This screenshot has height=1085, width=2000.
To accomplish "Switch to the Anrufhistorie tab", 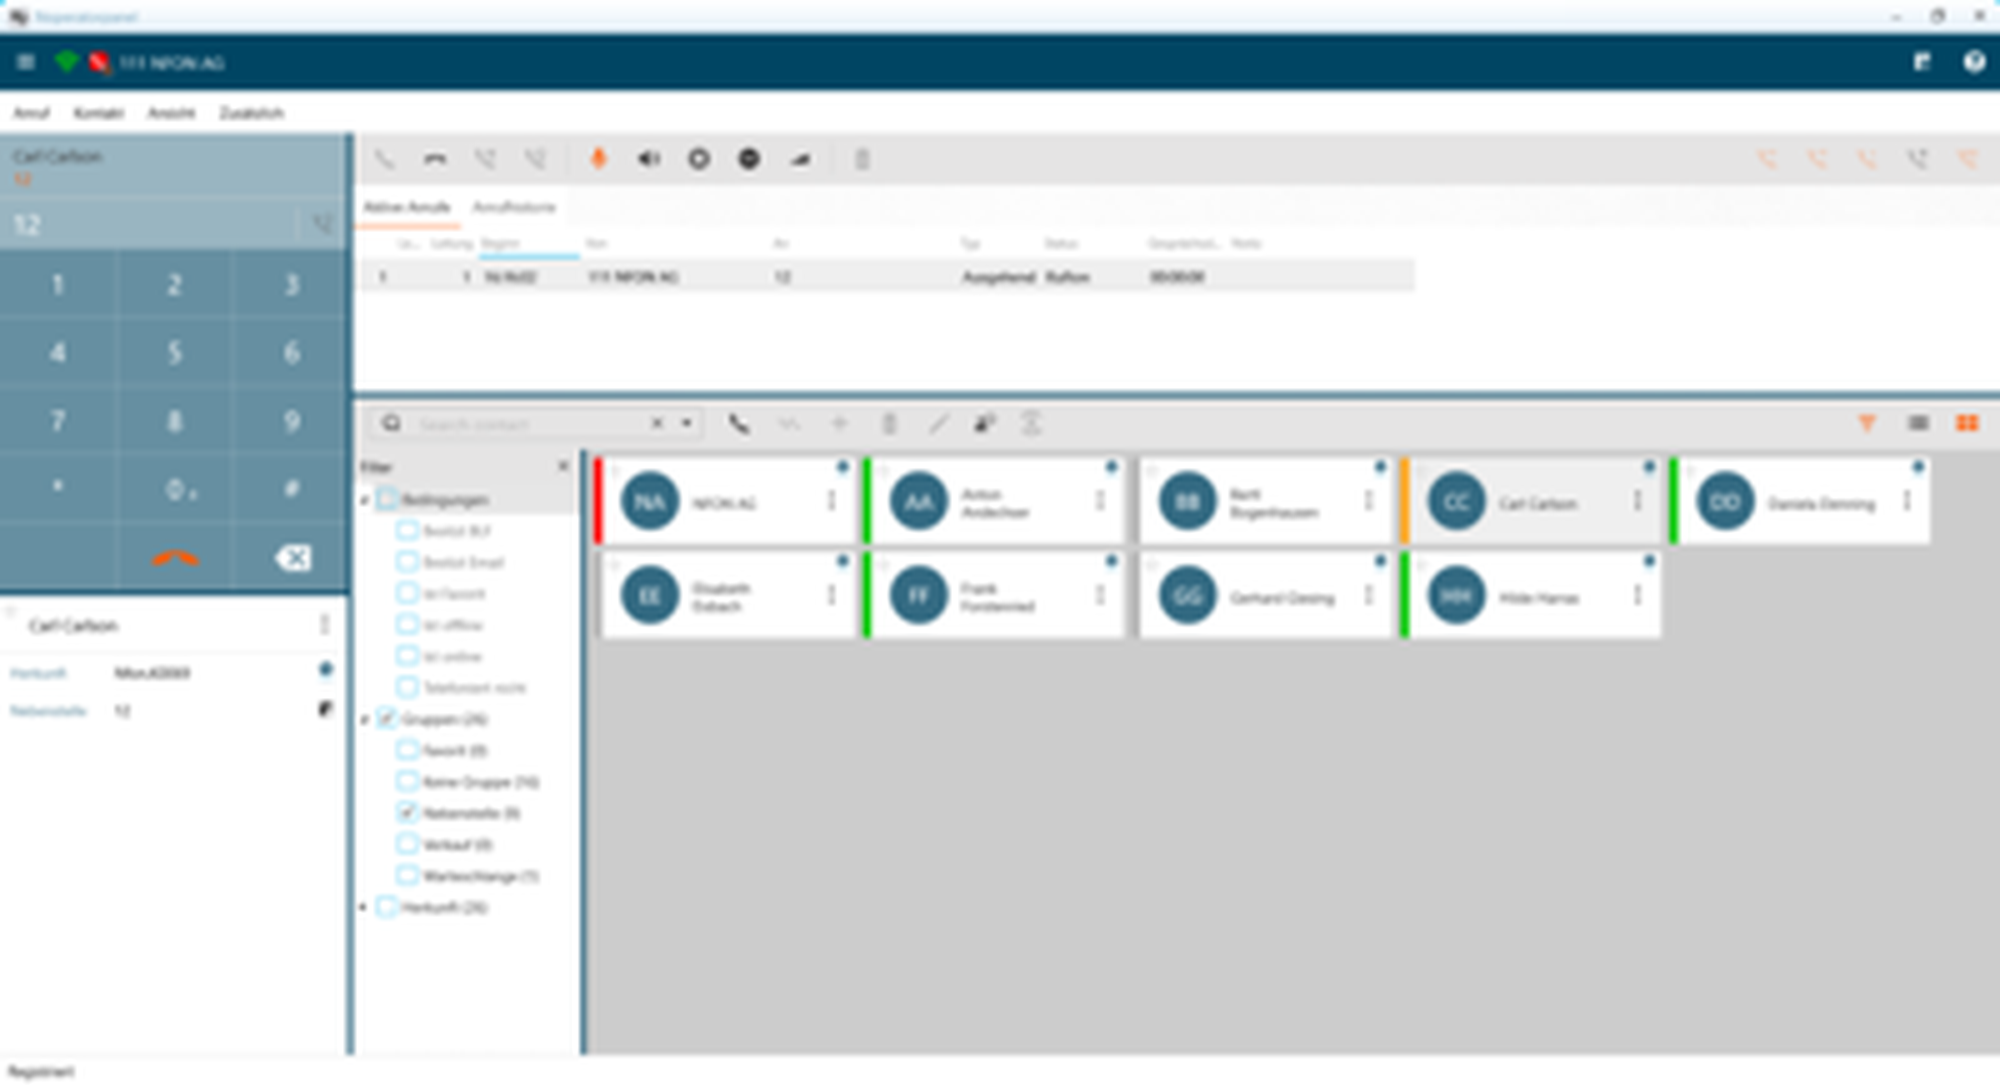I will (x=513, y=207).
